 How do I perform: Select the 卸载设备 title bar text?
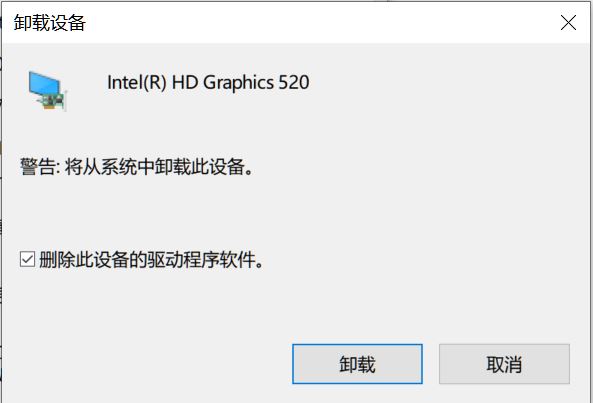pyautogui.click(x=50, y=23)
